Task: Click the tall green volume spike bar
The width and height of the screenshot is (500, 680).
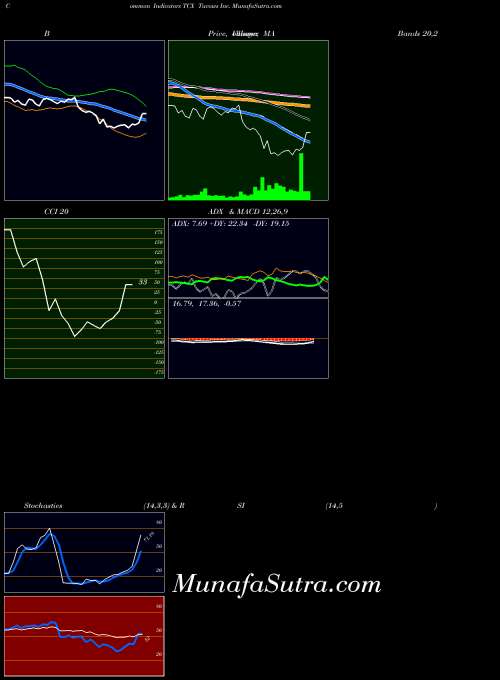Action: click(301, 177)
